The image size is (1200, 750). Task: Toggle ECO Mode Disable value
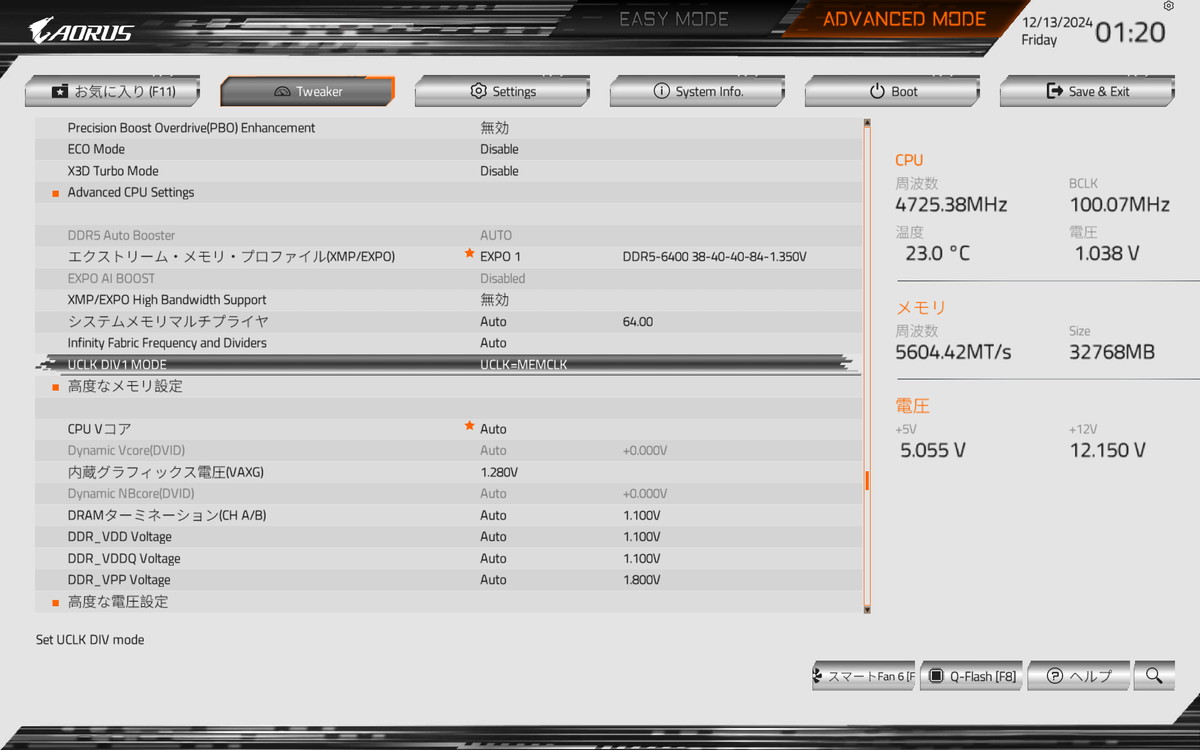(x=499, y=149)
